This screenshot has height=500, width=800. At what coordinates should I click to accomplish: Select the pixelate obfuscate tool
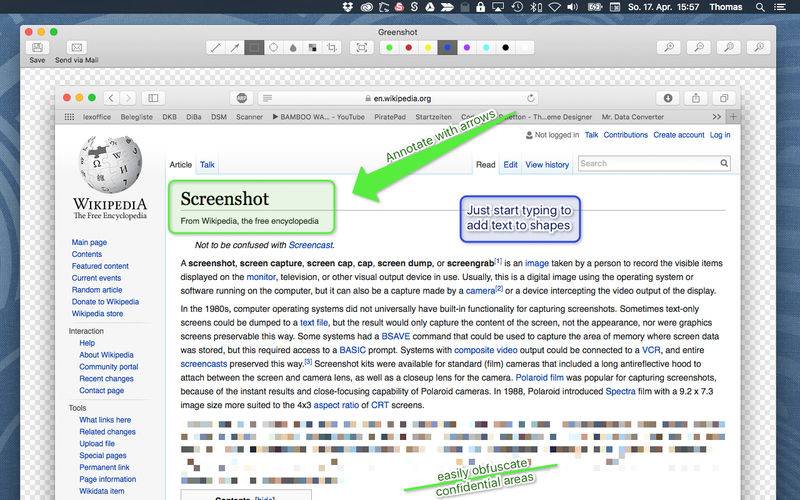[x=312, y=47]
